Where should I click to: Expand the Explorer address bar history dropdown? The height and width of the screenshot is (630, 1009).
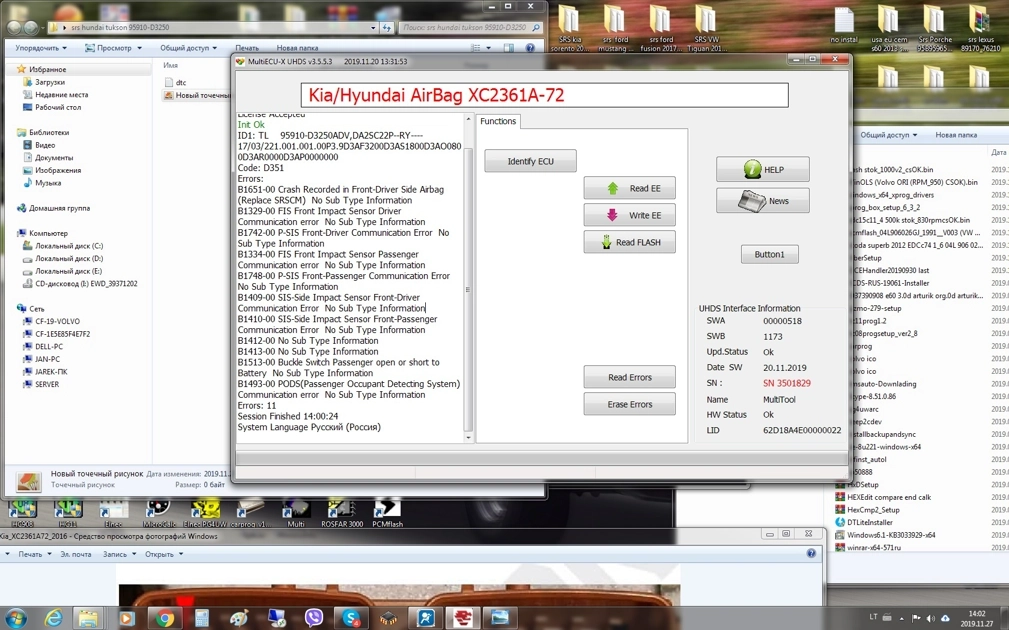pos(373,28)
